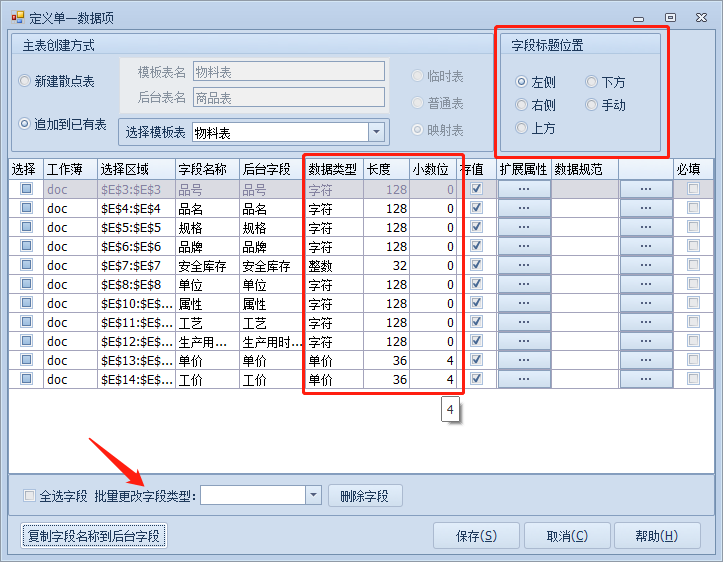Check the 必填 box for the 单位 row
Screen dimensions: 723x562
point(694,284)
